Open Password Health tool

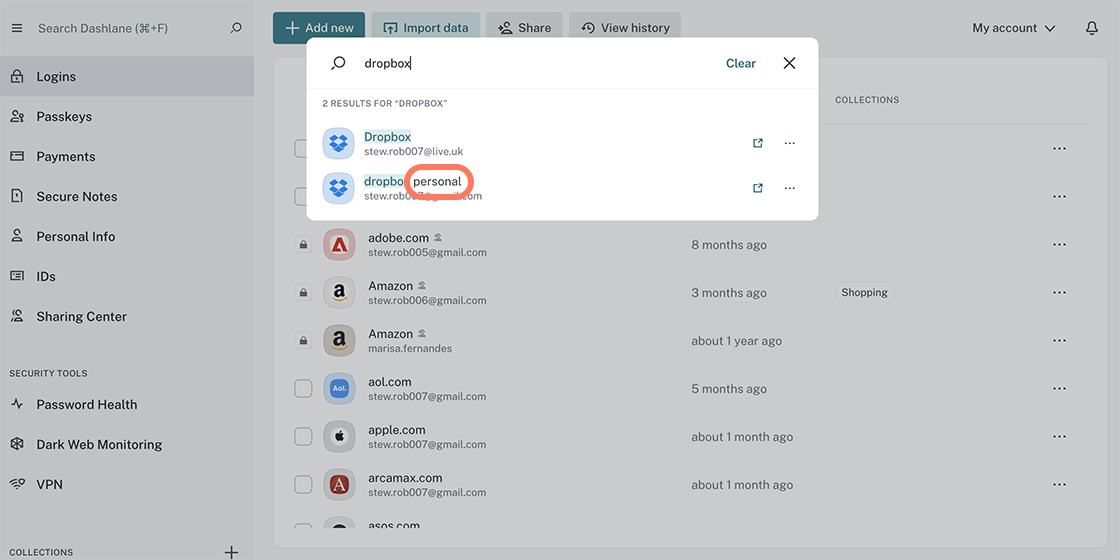[x=87, y=405]
